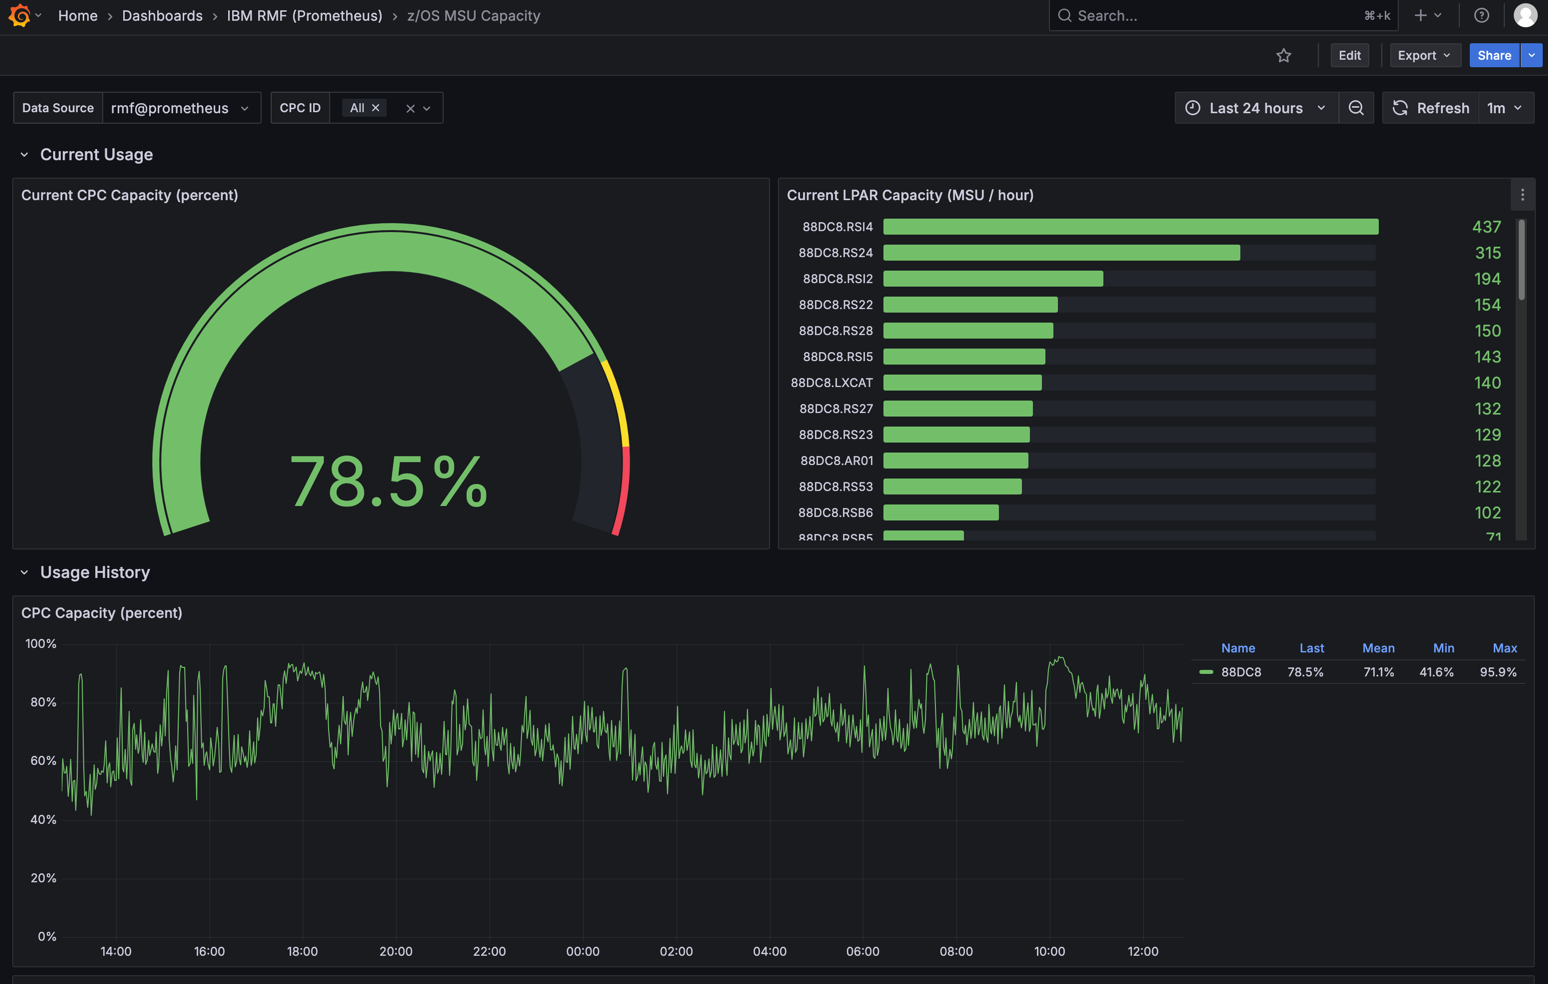The width and height of the screenshot is (1548, 984).
Task: Remove the All chip from CPC ID
Action: click(x=376, y=108)
